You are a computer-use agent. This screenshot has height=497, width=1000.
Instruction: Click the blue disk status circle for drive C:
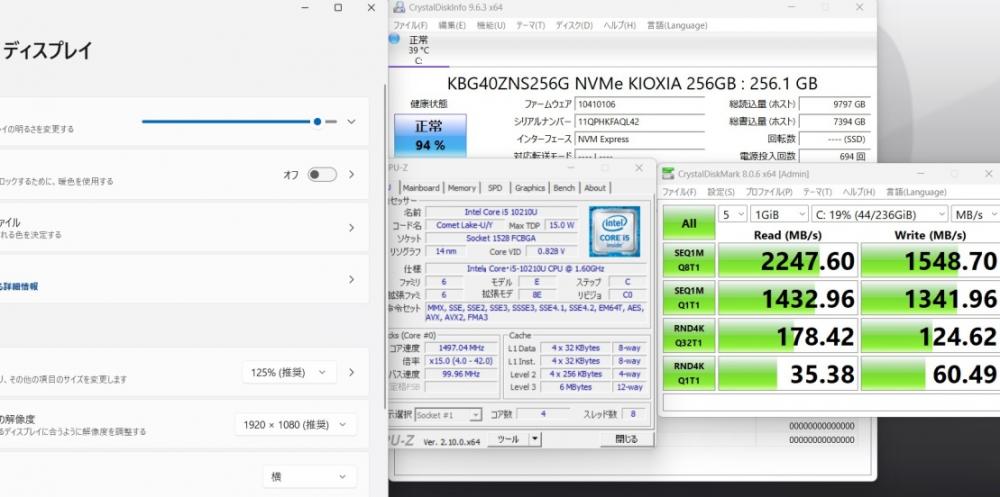(393, 39)
